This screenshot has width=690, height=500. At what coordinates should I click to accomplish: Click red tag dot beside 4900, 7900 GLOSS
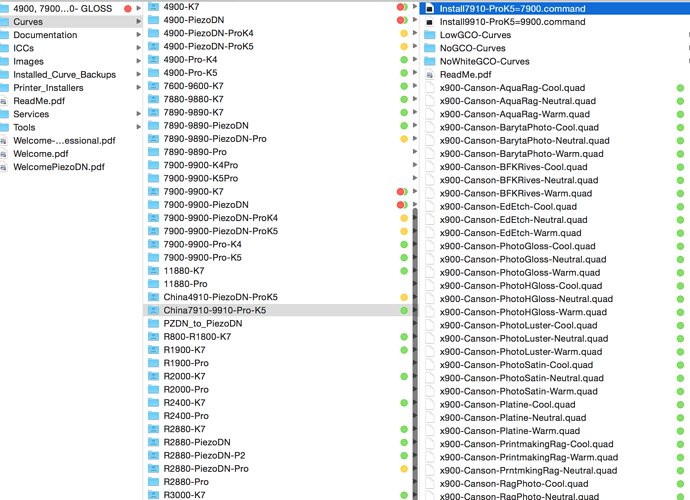[x=128, y=8]
